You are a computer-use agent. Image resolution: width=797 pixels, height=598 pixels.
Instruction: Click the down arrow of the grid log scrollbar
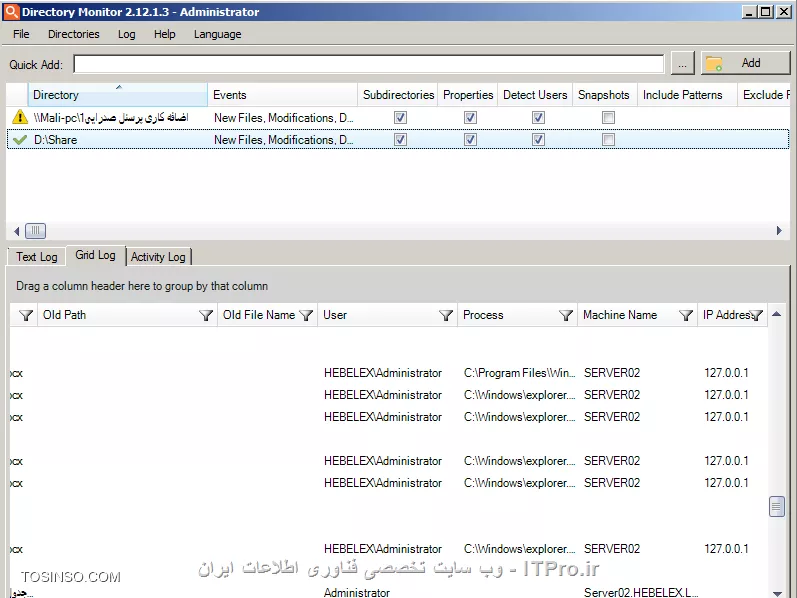point(777,593)
